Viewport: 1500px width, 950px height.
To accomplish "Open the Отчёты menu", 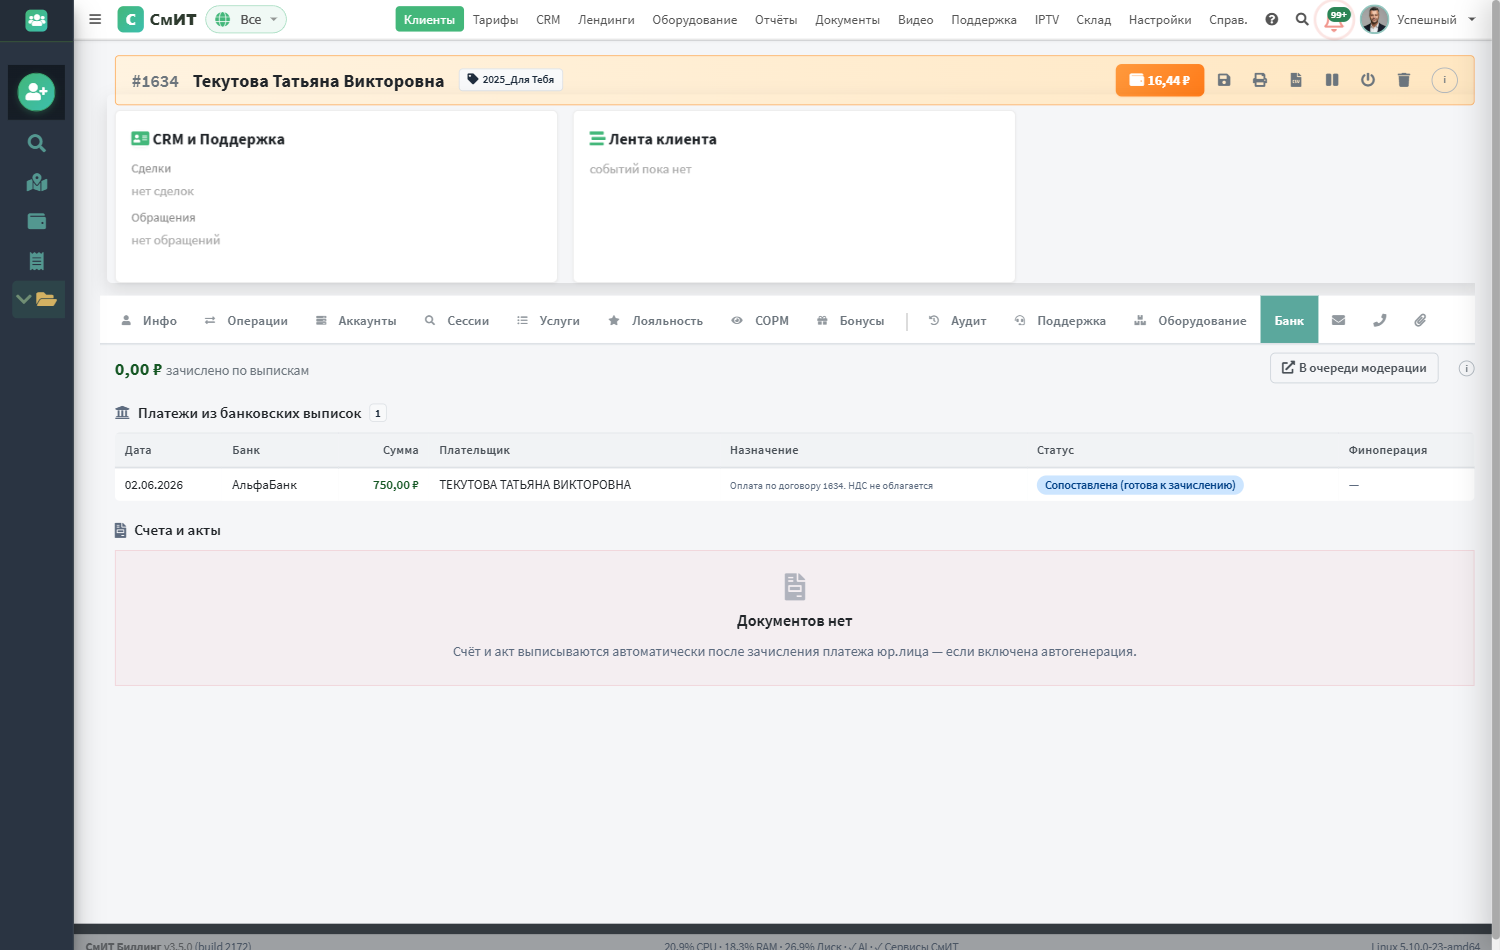I will click(776, 19).
